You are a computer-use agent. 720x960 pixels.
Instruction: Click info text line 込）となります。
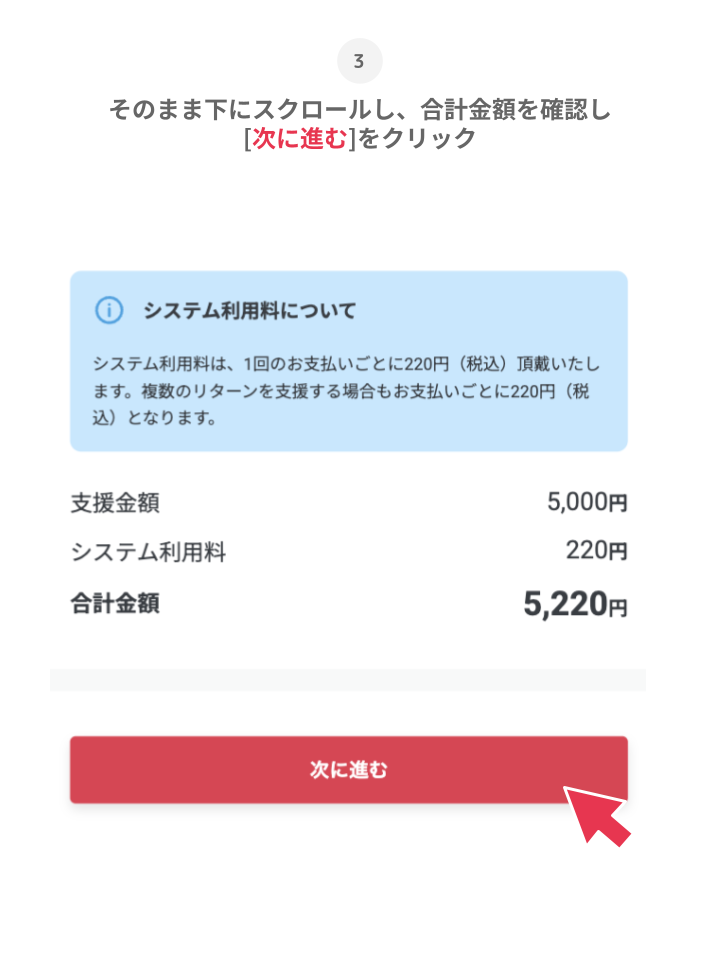pos(155,419)
